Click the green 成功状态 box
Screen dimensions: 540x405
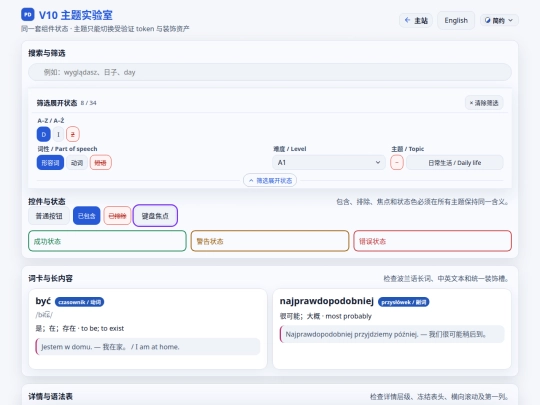pyautogui.click(x=107, y=241)
